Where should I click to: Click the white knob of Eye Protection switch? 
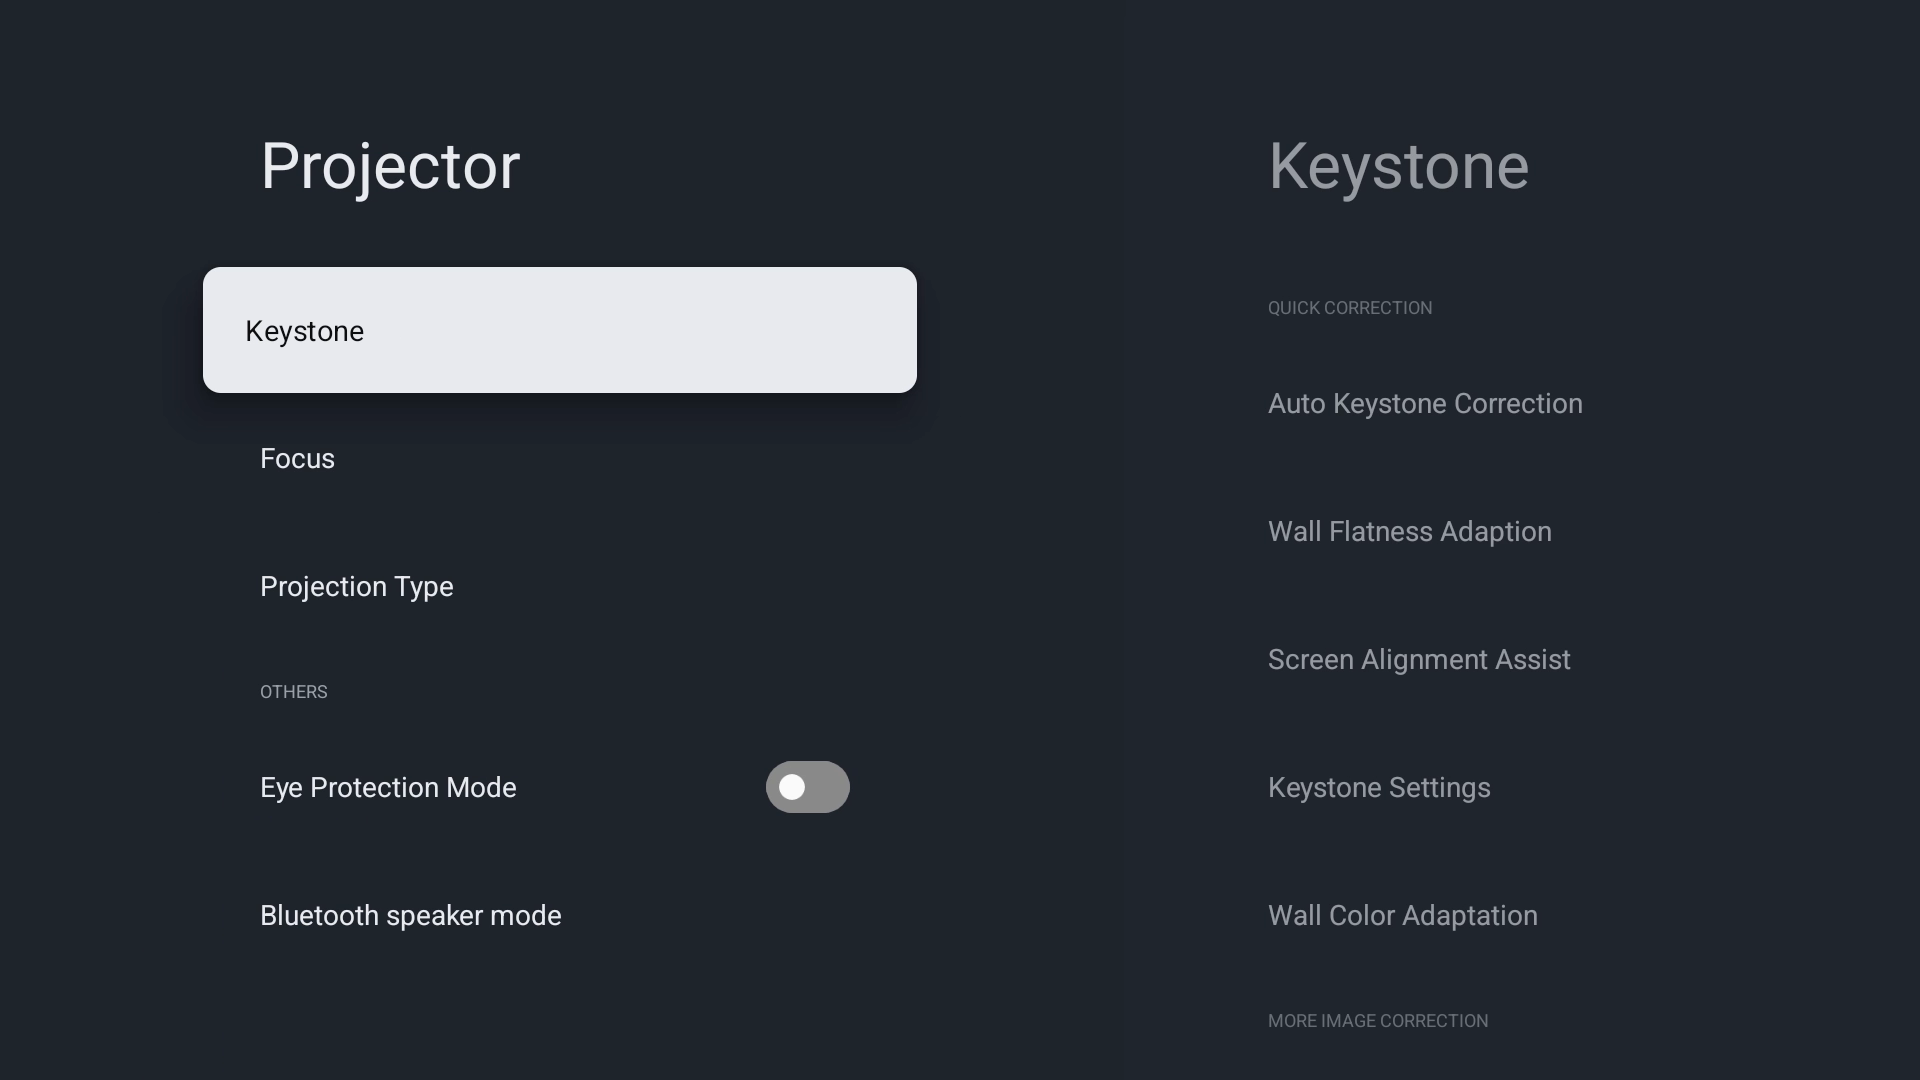point(792,787)
